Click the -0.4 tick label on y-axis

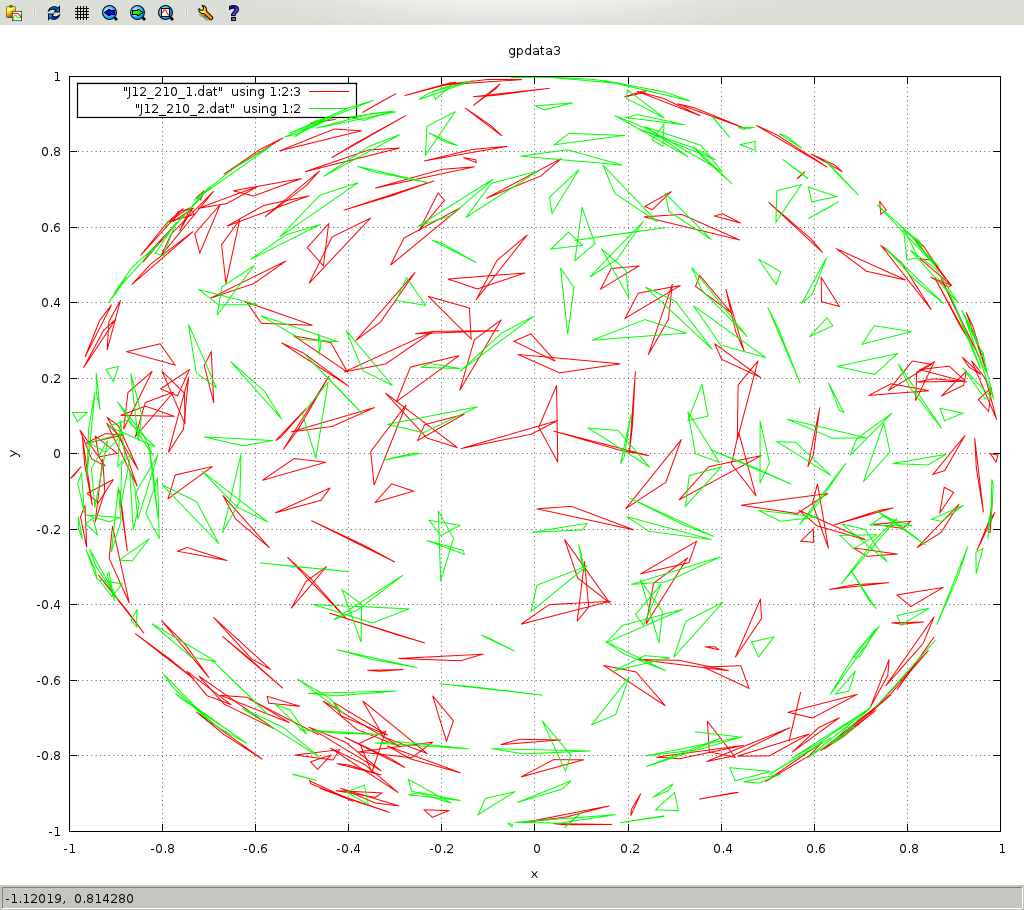46,605
